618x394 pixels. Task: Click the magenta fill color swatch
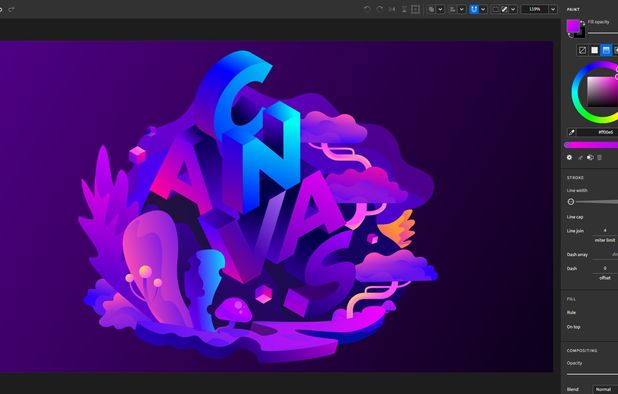pos(573,26)
